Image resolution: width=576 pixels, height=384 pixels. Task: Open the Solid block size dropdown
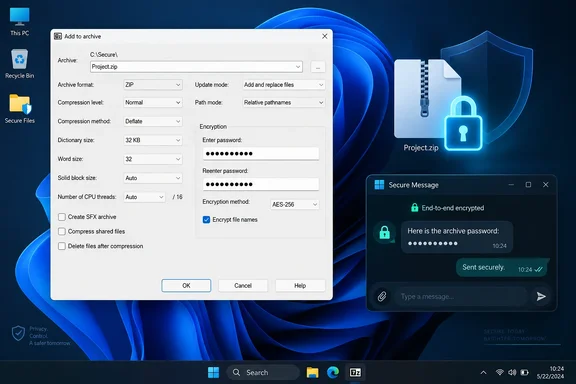[x=152, y=178]
